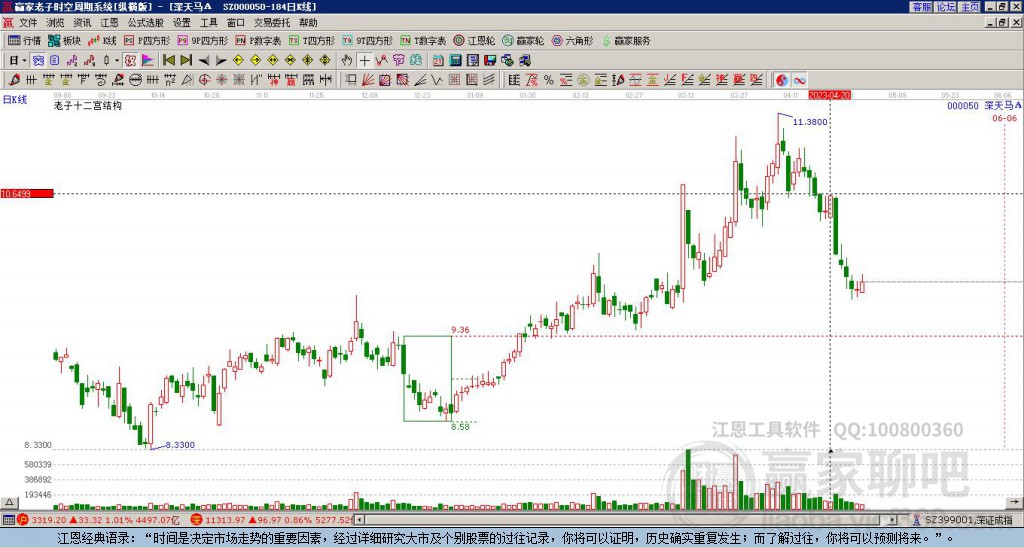Click the 论坛 forum button
Screen dimensions: 1024x548
click(x=946, y=7)
